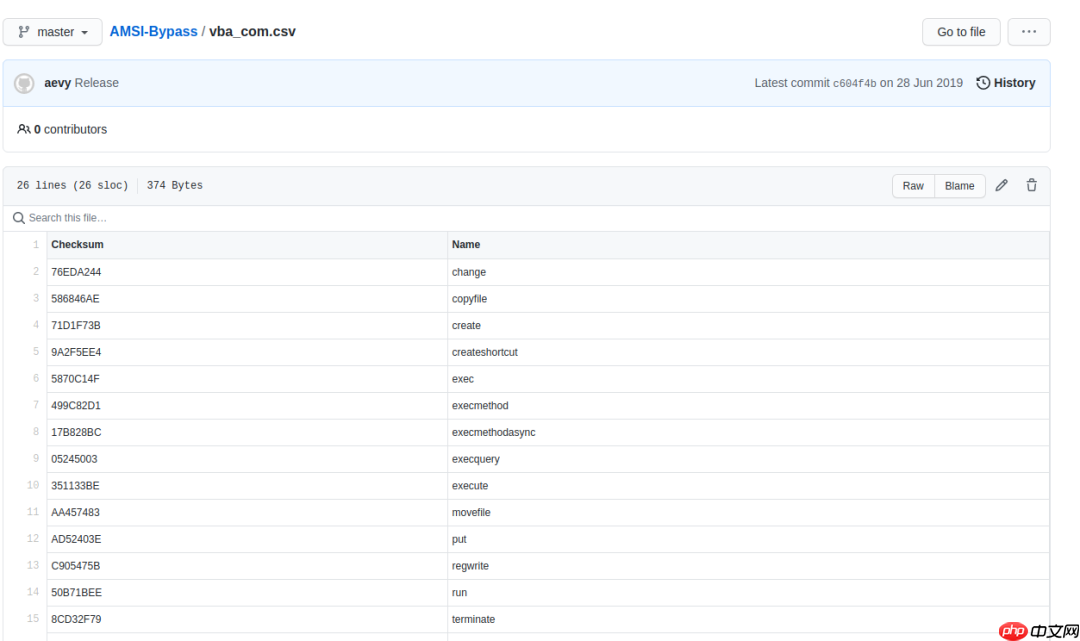Select checksum 76EDA244
The width and height of the screenshot is (1080, 641).
click(76, 272)
